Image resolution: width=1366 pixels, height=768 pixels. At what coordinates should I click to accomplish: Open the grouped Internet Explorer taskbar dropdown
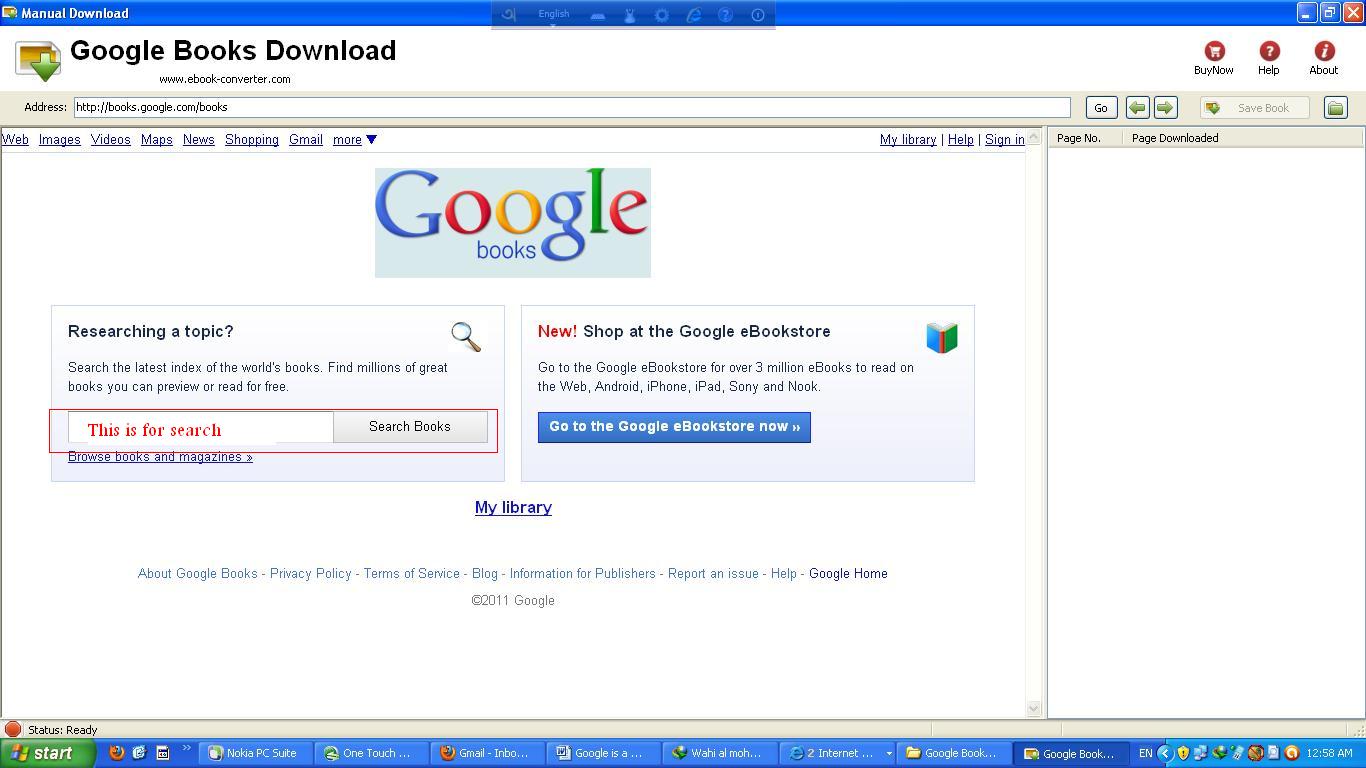pyautogui.click(x=888, y=753)
